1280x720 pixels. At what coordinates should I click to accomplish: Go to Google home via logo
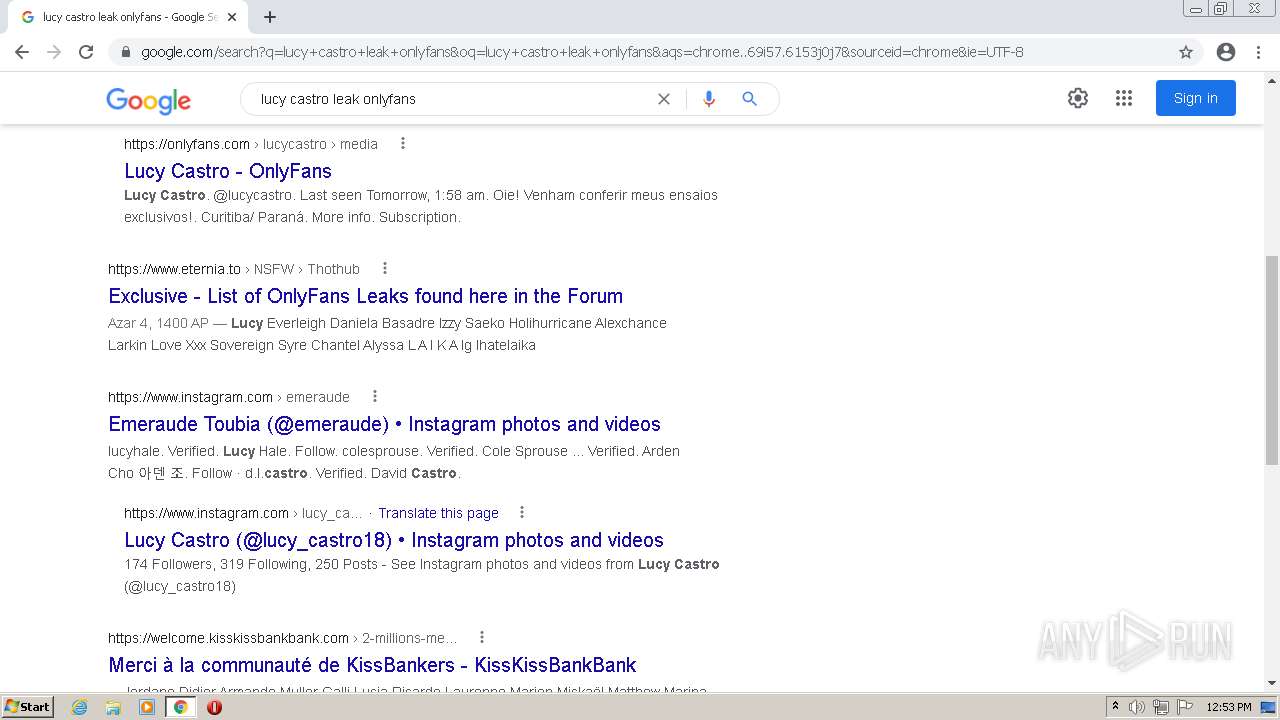[148, 100]
